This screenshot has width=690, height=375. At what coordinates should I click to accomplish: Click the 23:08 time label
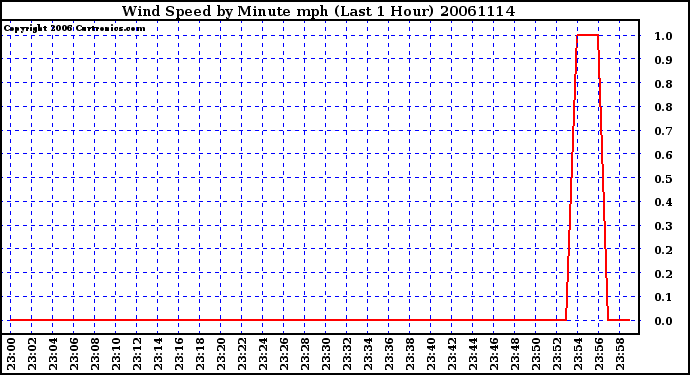click(x=95, y=354)
